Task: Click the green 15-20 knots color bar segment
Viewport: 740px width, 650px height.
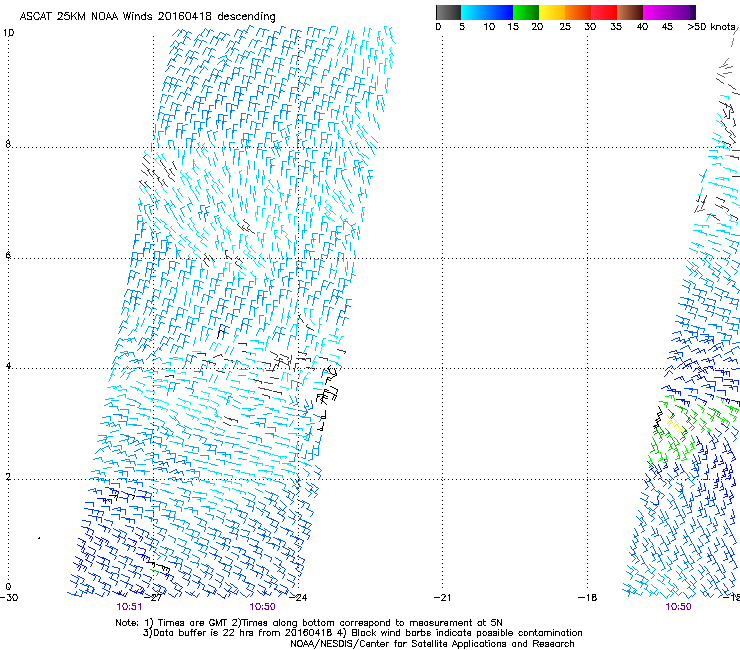Action: click(x=526, y=12)
